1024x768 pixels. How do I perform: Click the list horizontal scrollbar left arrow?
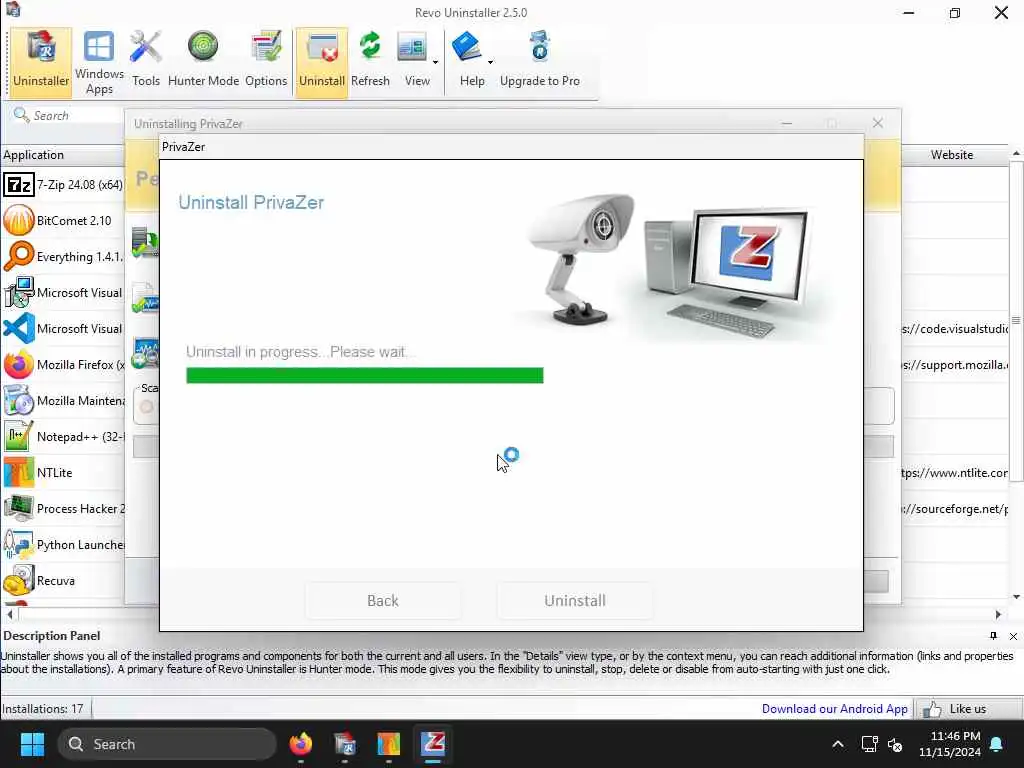(10, 615)
